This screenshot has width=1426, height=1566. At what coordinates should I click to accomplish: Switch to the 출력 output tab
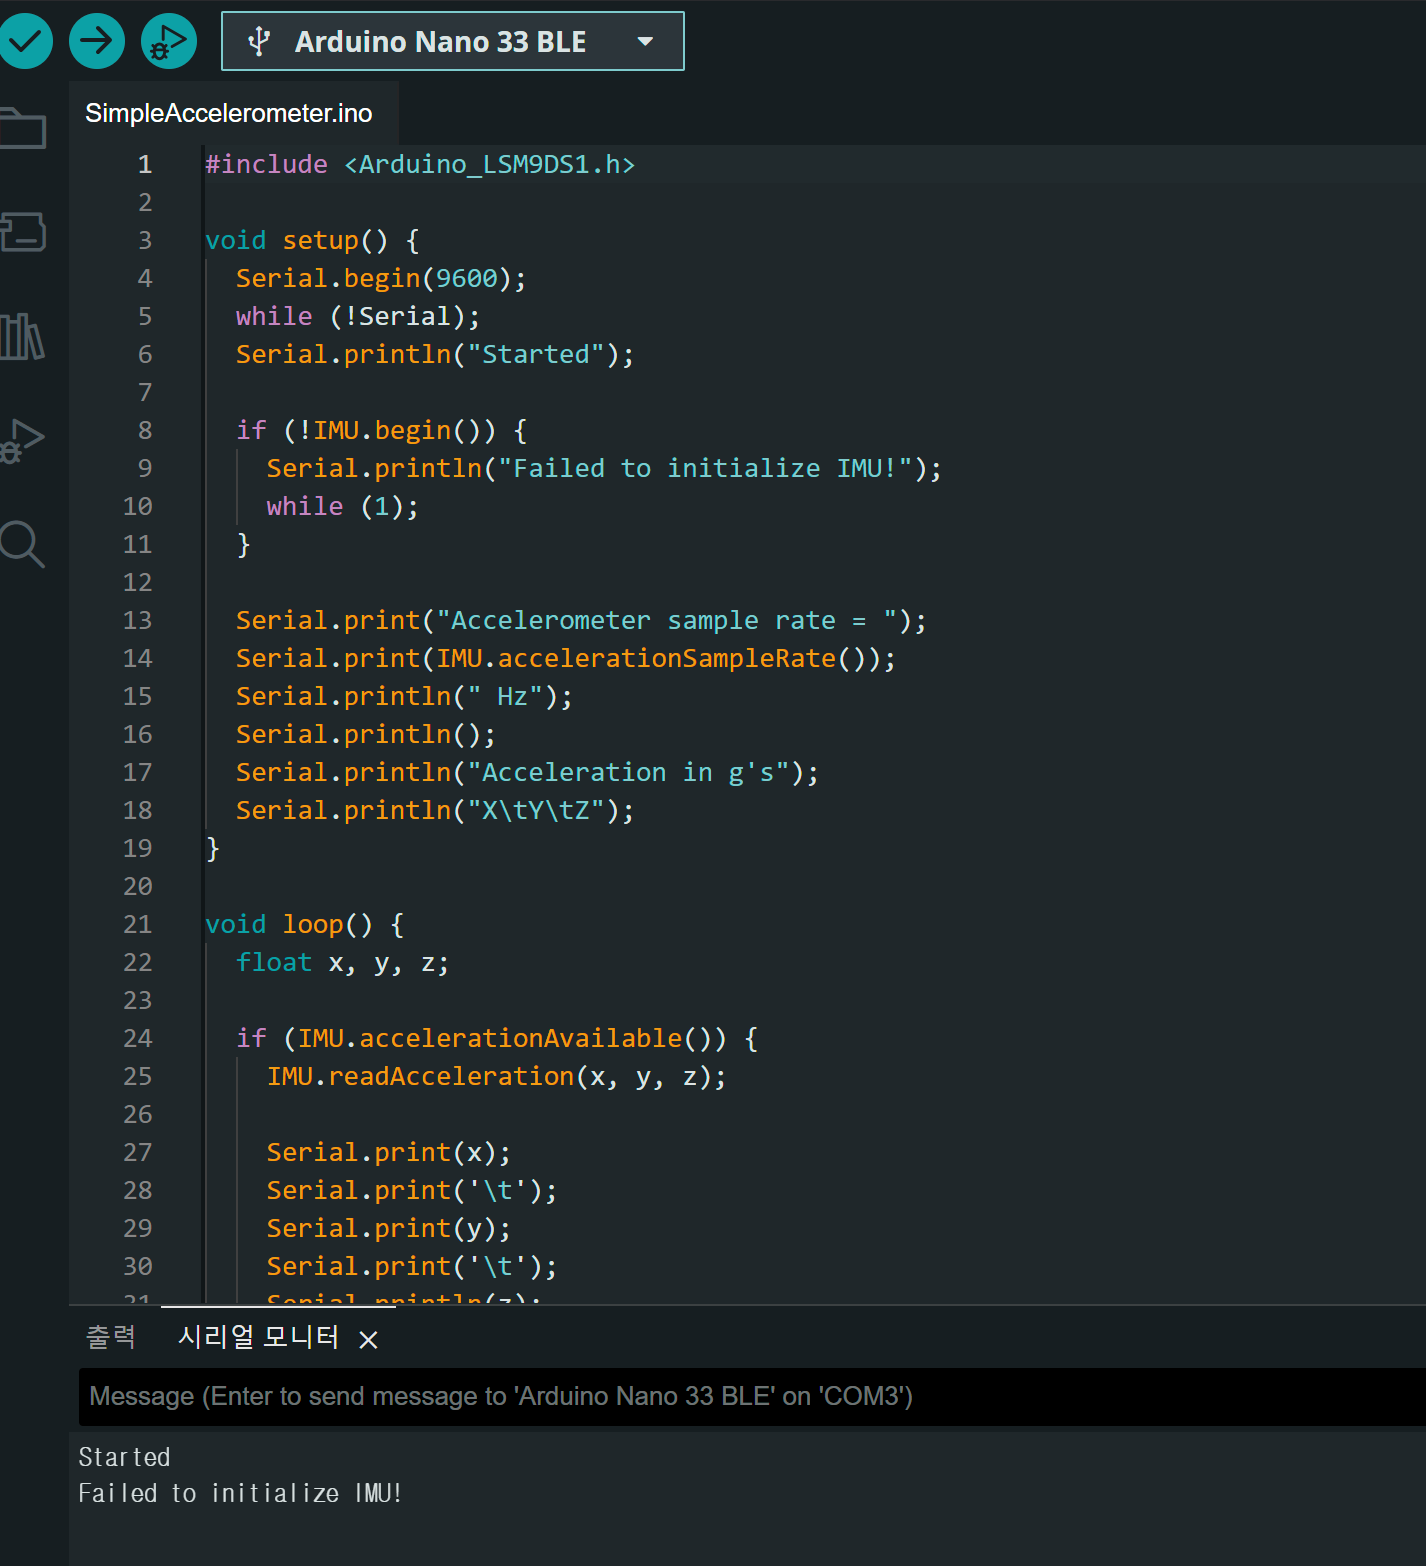pos(110,1337)
